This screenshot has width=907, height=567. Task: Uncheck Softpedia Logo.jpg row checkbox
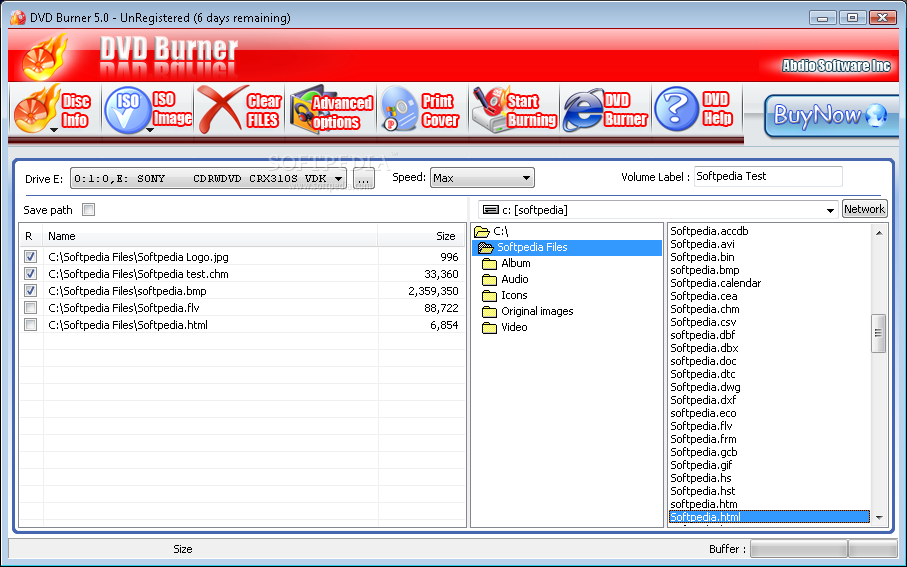(x=31, y=256)
